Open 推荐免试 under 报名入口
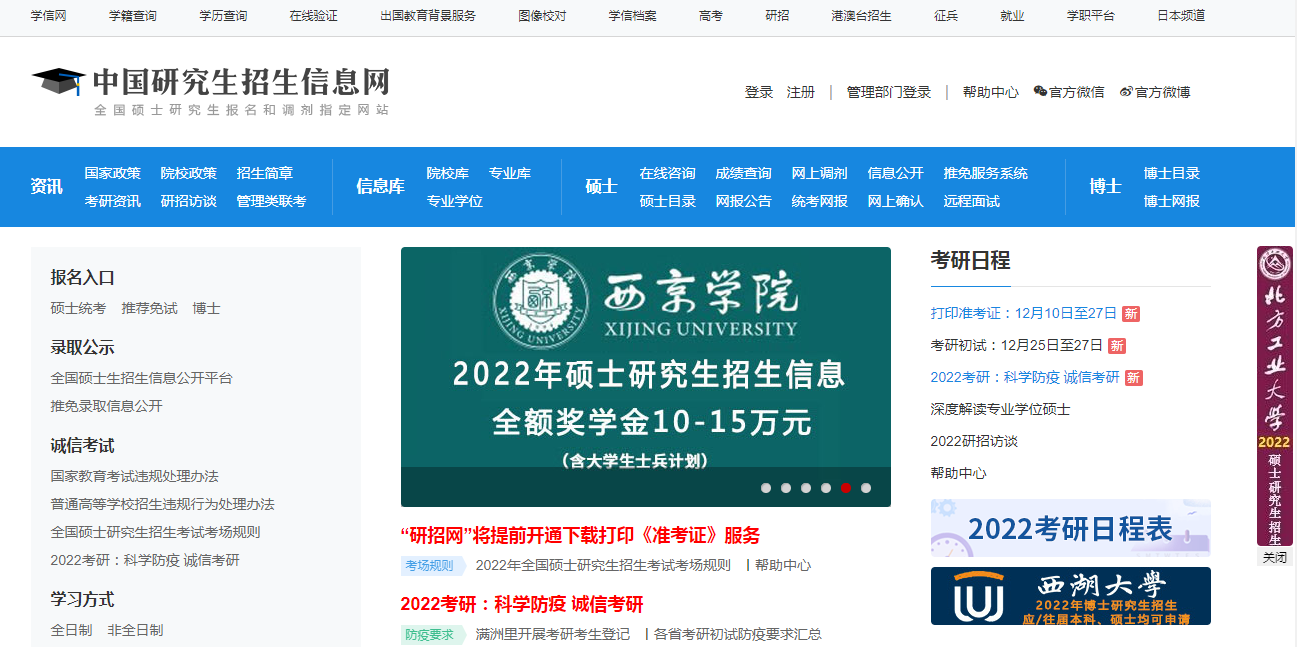This screenshot has width=1297, height=647. pyautogui.click(x=149, y=308)
